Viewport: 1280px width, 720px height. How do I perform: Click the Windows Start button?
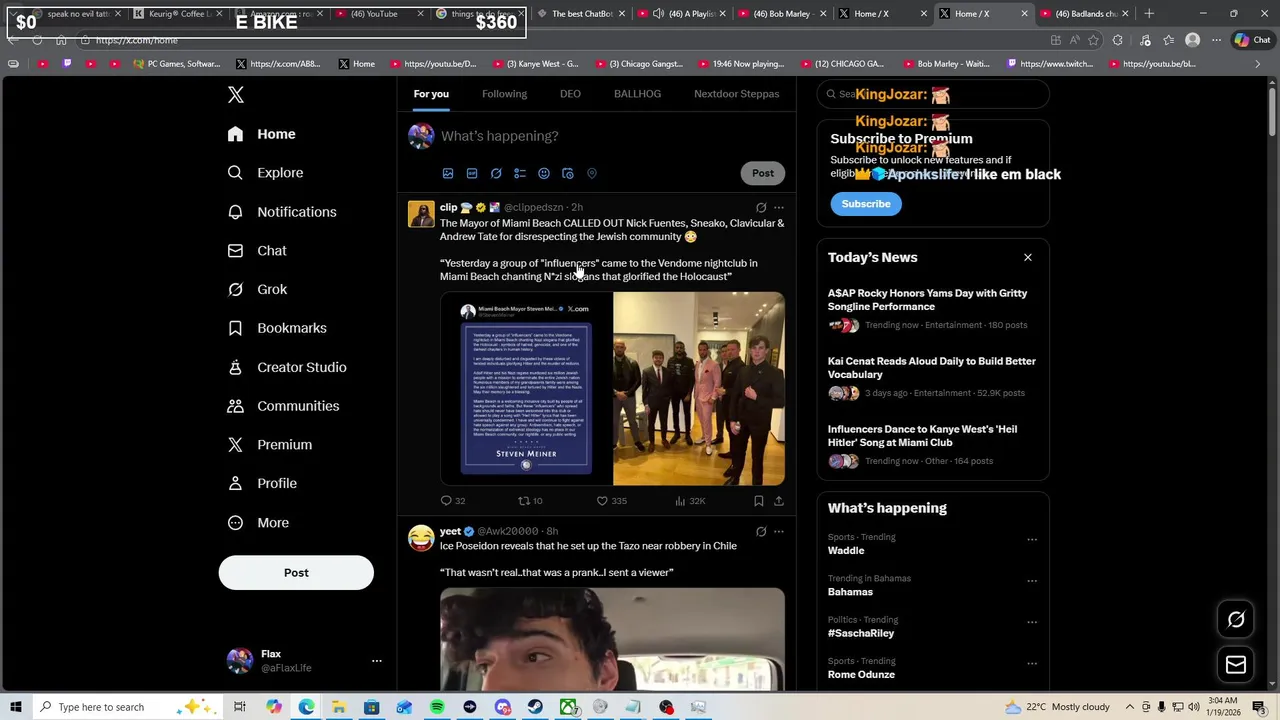(x=15, y=707)
